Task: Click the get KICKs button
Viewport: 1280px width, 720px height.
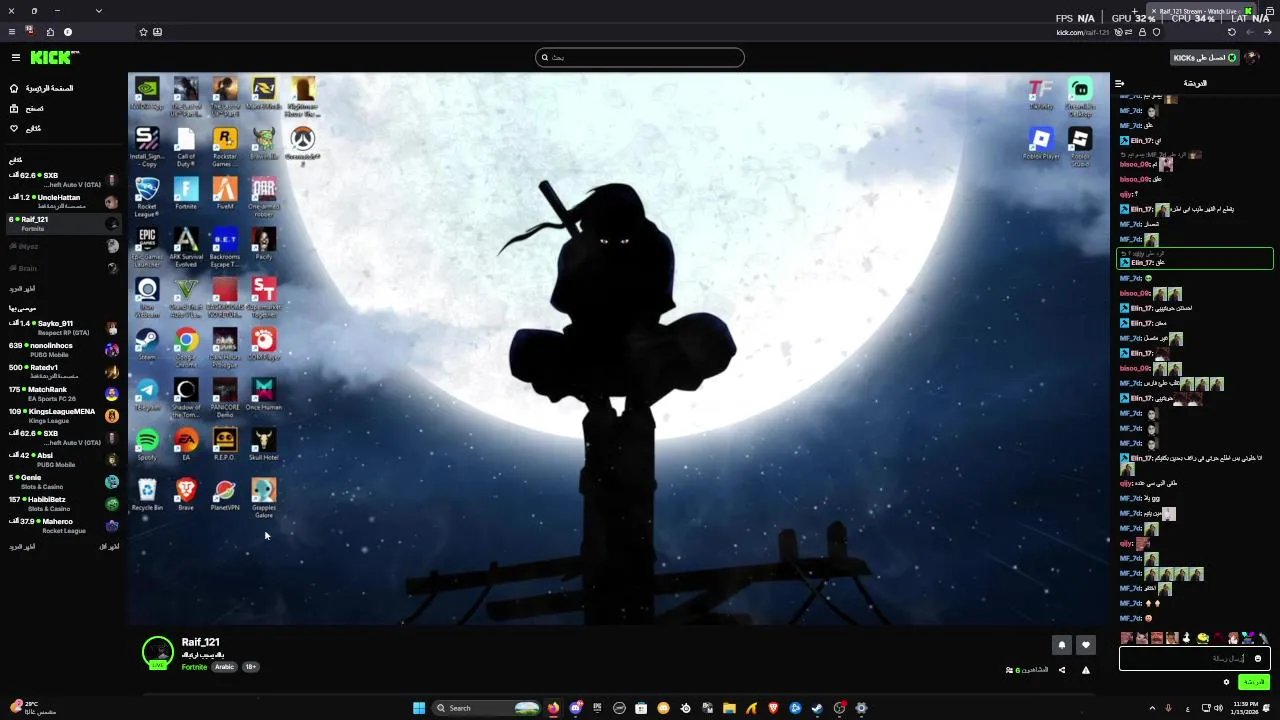Action: [1205, 58]
